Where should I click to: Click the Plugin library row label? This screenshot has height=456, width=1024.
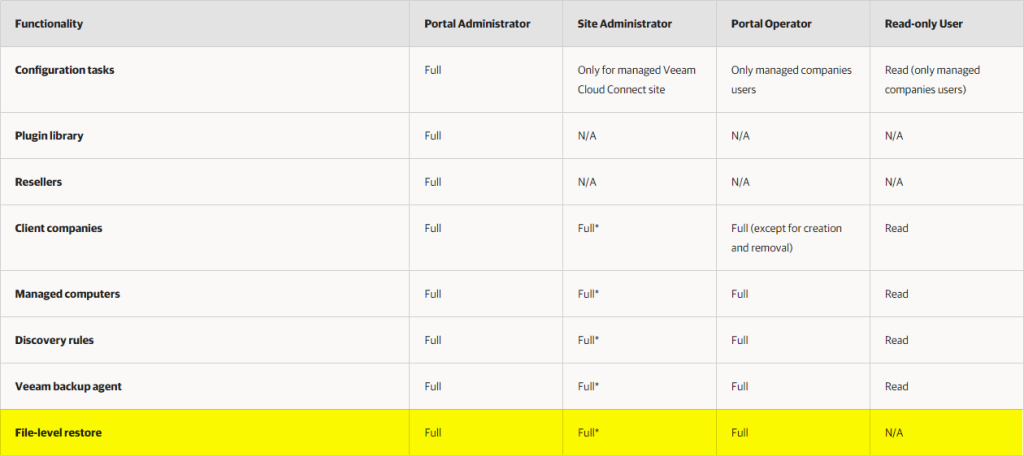click(x=49, y=136)
